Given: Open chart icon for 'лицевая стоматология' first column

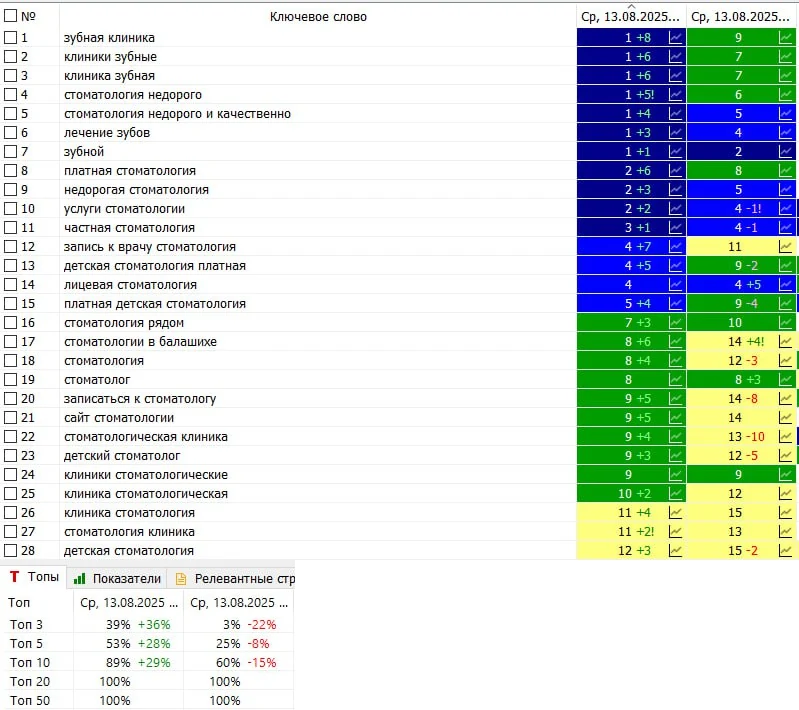Looking at the screenshot, I should pyautogui.click(x=675, y=284).
